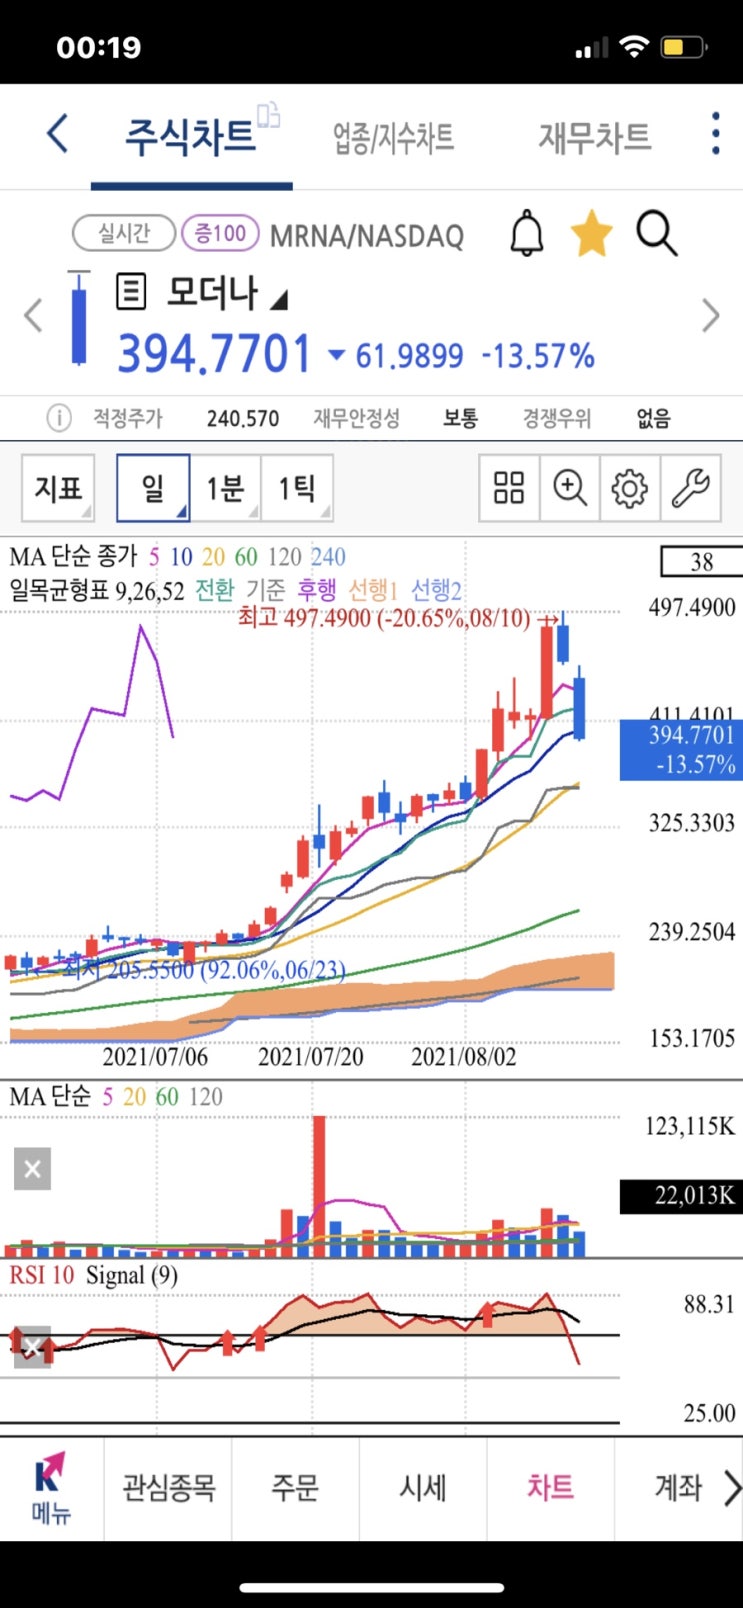Tap the 증100 margin badge

tap(220, 234)
